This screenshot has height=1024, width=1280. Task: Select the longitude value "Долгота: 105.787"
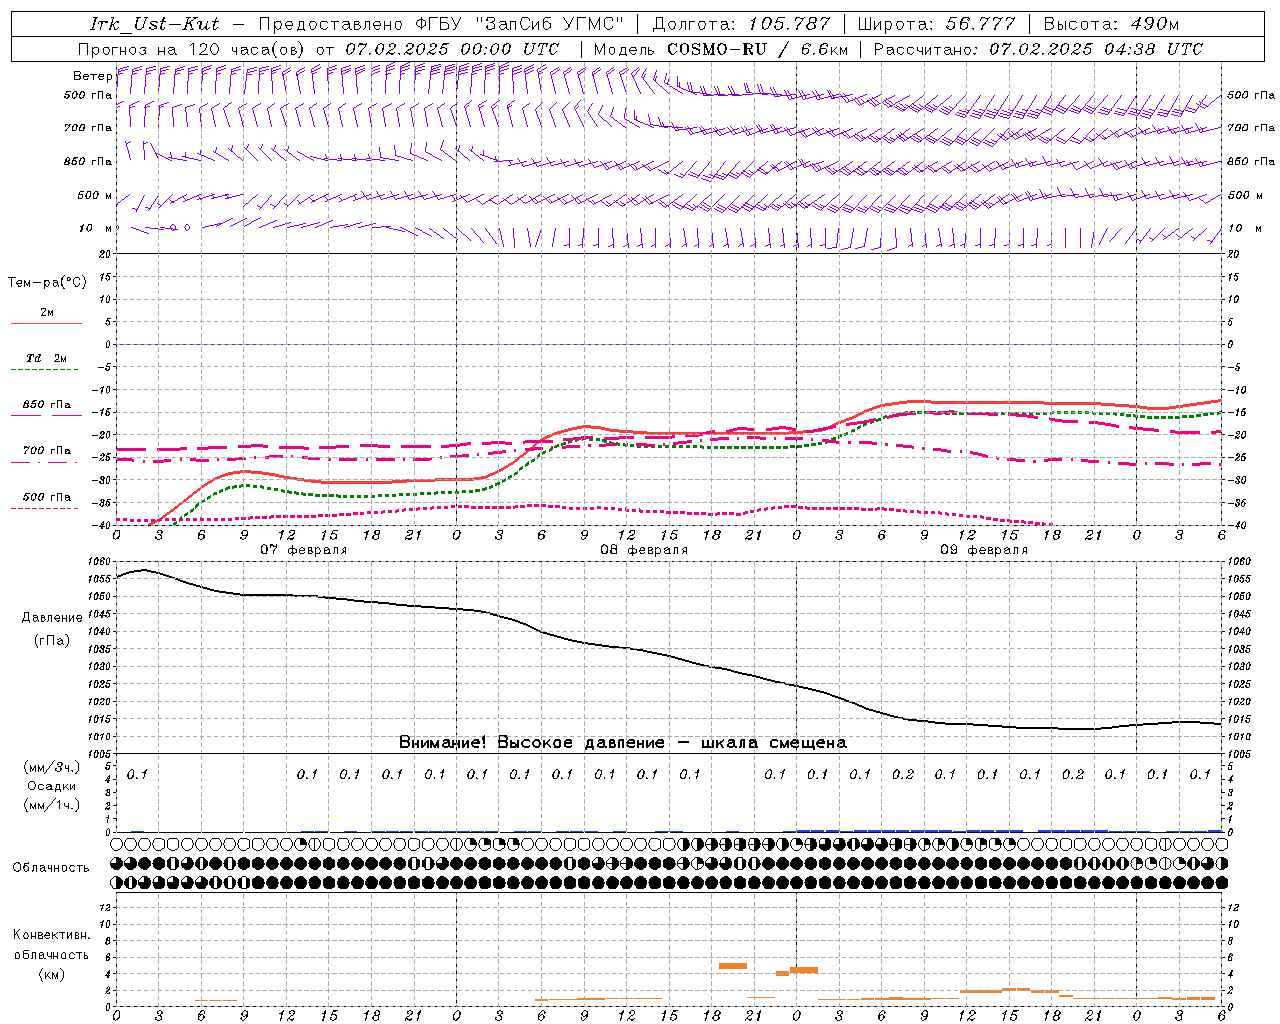(x=741, y=24)
